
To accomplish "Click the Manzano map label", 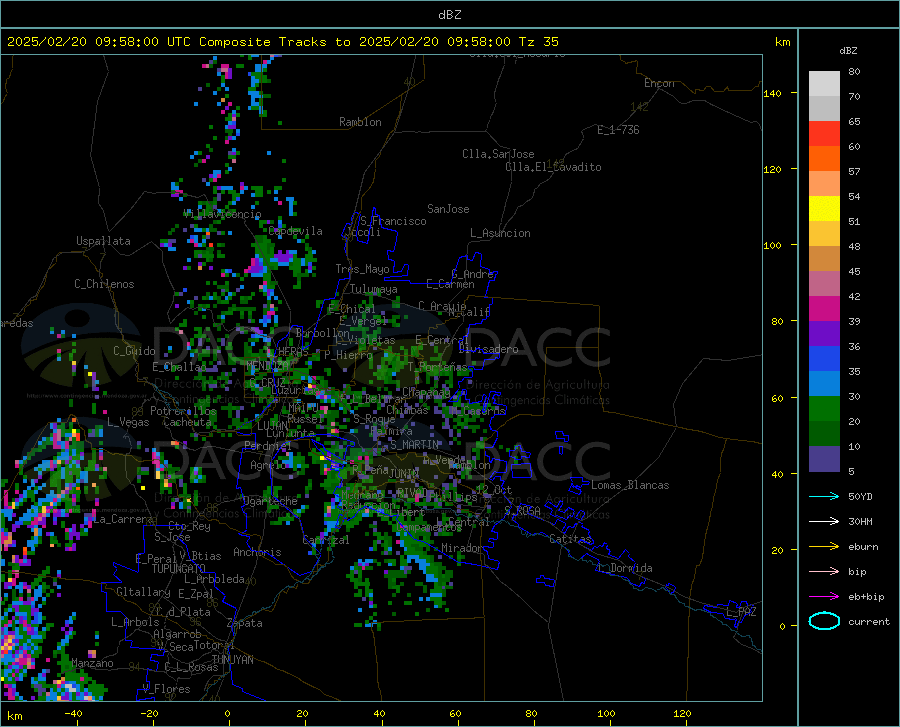I will coord(92,663).
